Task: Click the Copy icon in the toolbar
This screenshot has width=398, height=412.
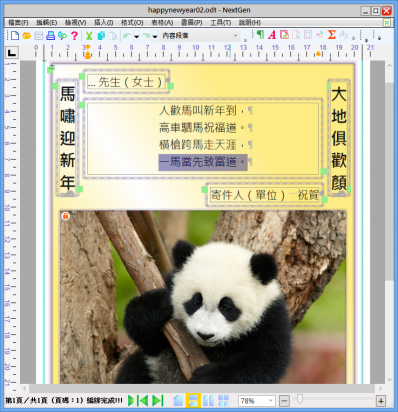Action: click(101, 35)
